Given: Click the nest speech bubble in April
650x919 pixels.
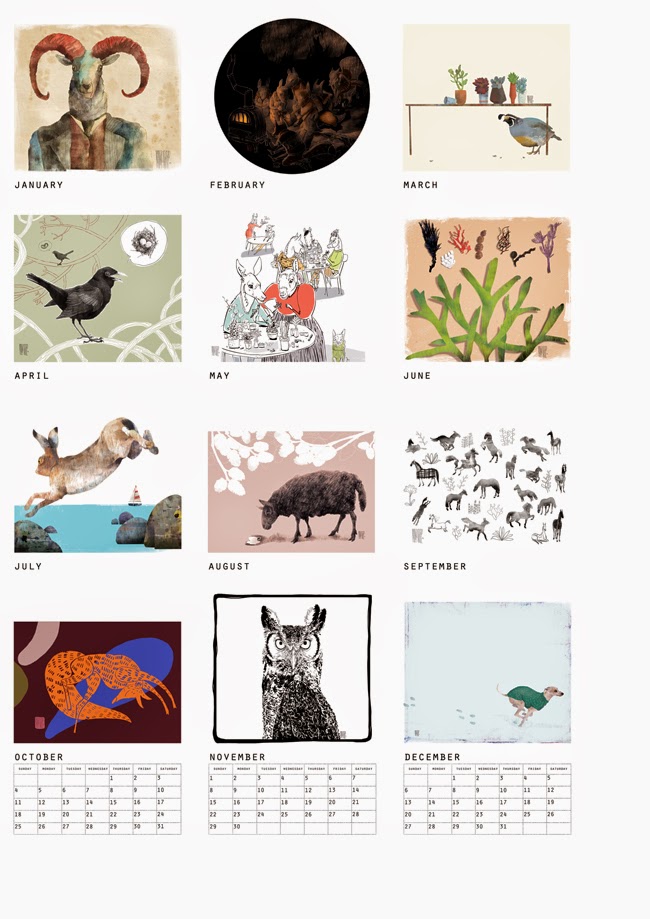Looking at the screenshot, I should coord(144,242).
